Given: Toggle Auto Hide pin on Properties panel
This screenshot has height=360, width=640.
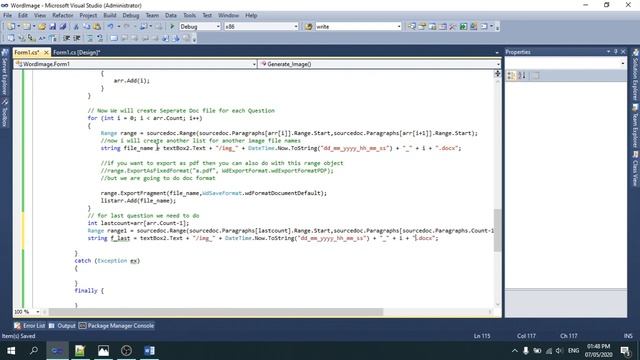Looking at the screenshot, I should (616, 52).
